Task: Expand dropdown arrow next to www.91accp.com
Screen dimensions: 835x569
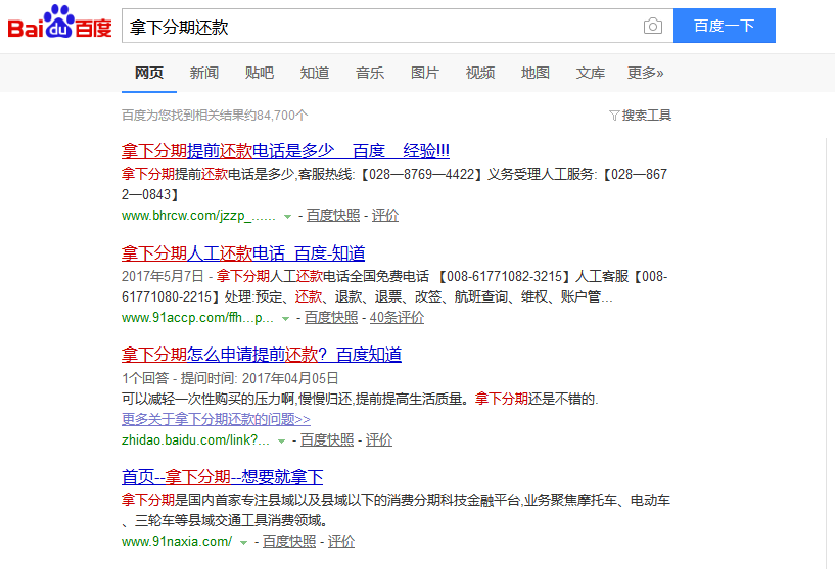Action: [285, 319]
